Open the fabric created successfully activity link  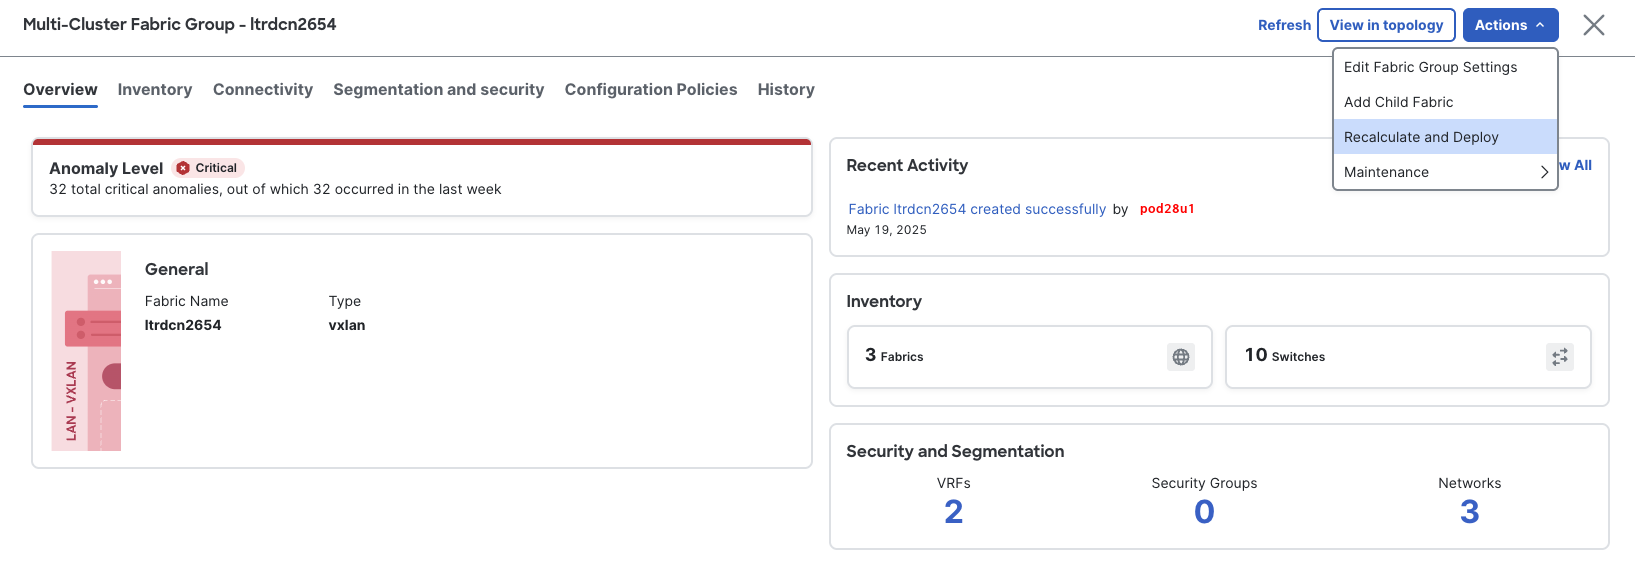pyautogui.click(x=977, y=209)
